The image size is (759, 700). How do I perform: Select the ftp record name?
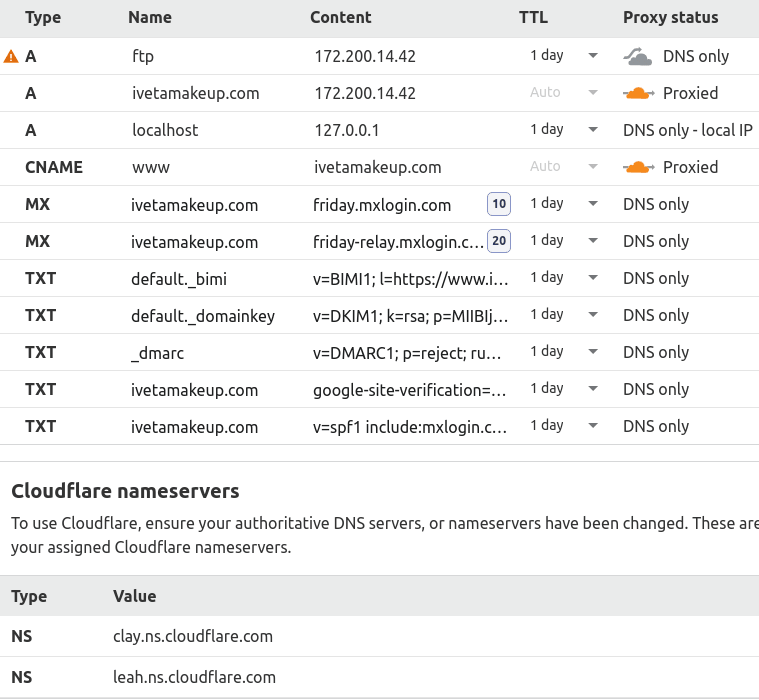click(x=143, y=56)
